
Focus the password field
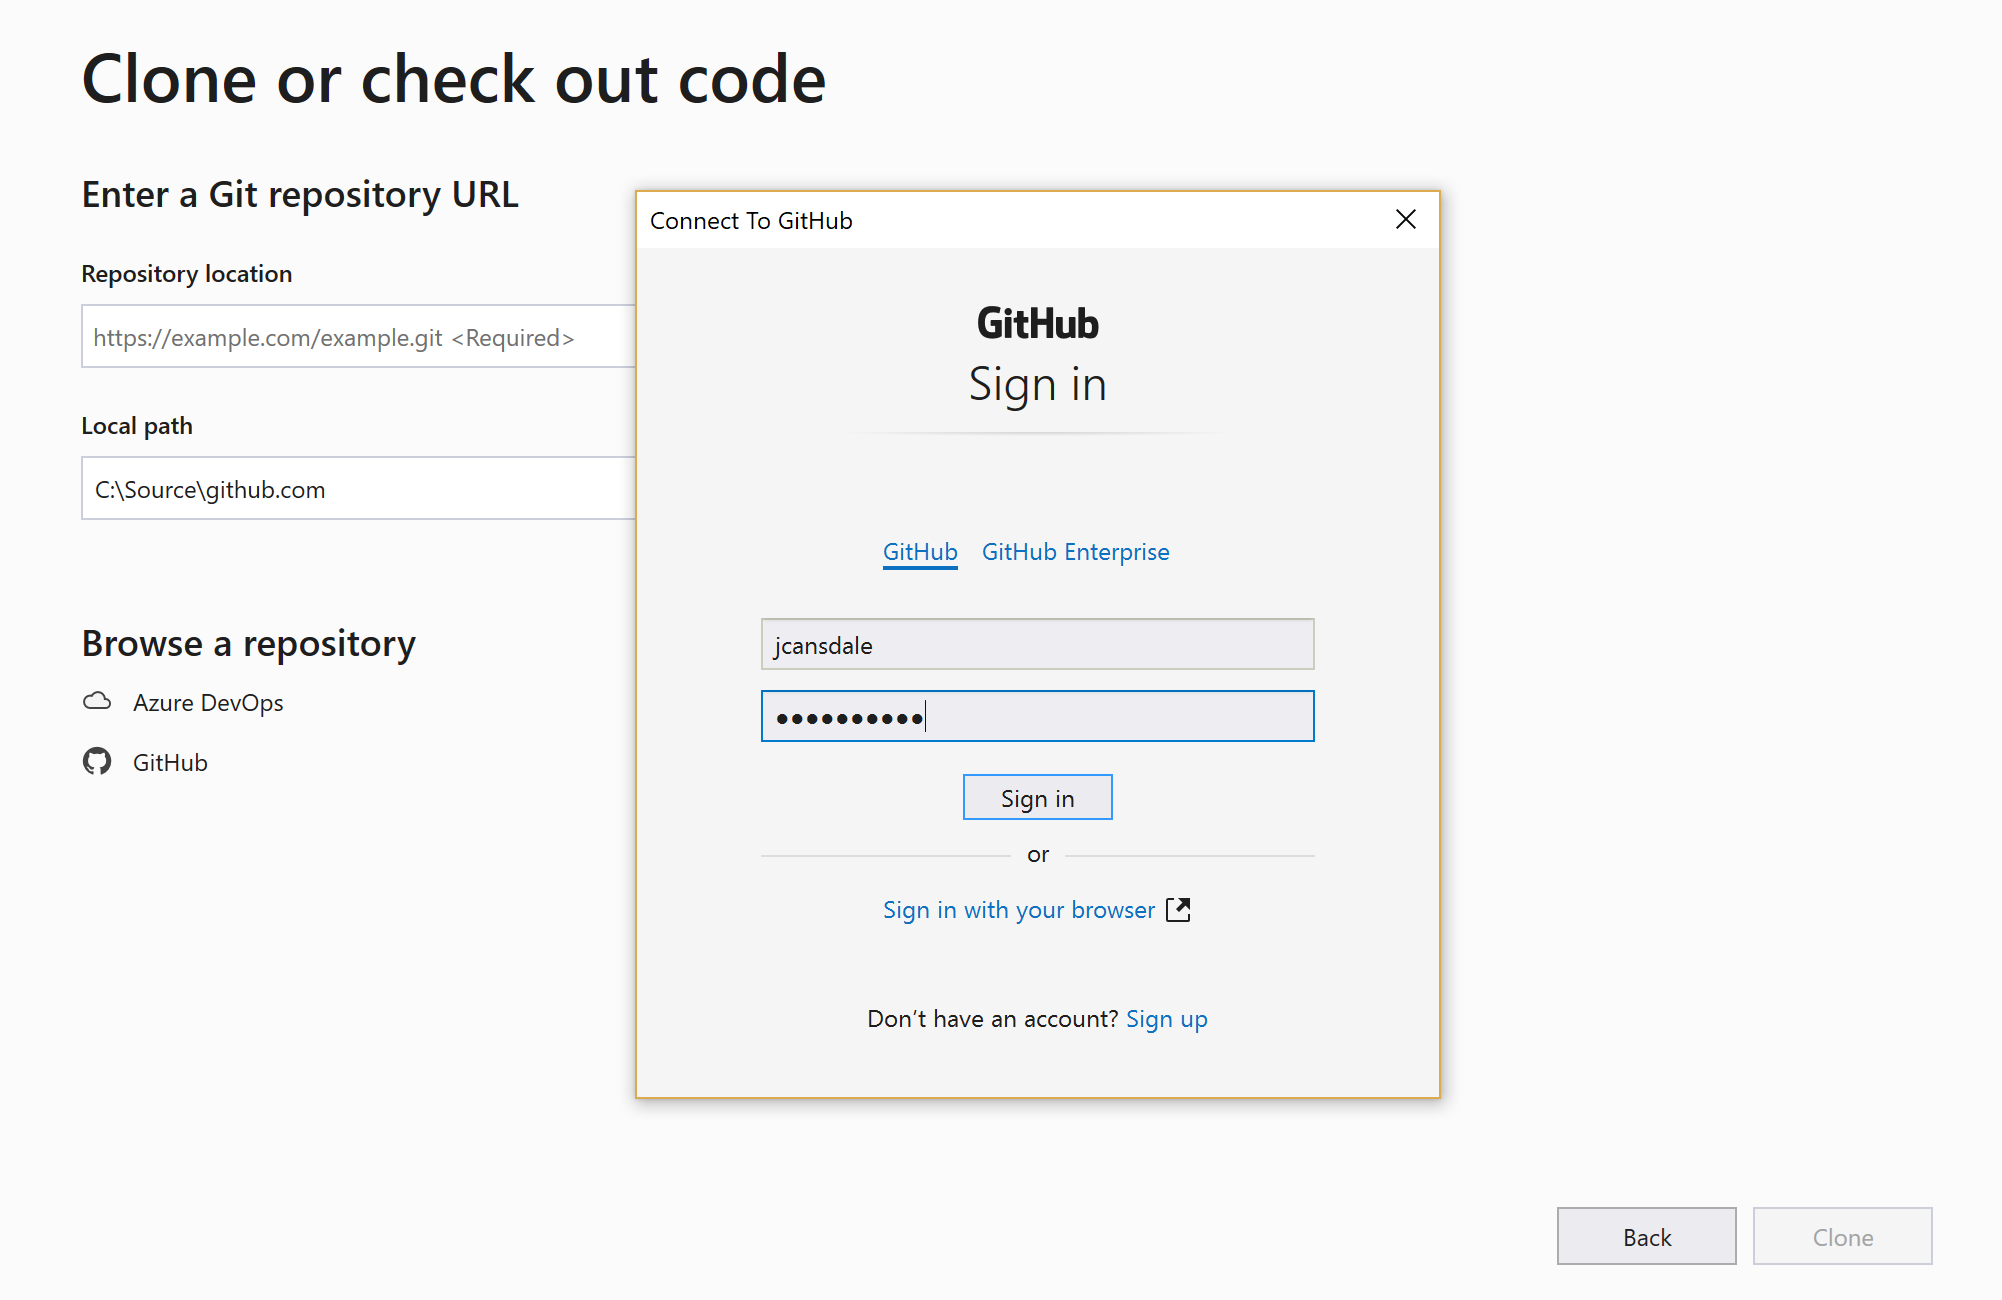[1037, 716]
